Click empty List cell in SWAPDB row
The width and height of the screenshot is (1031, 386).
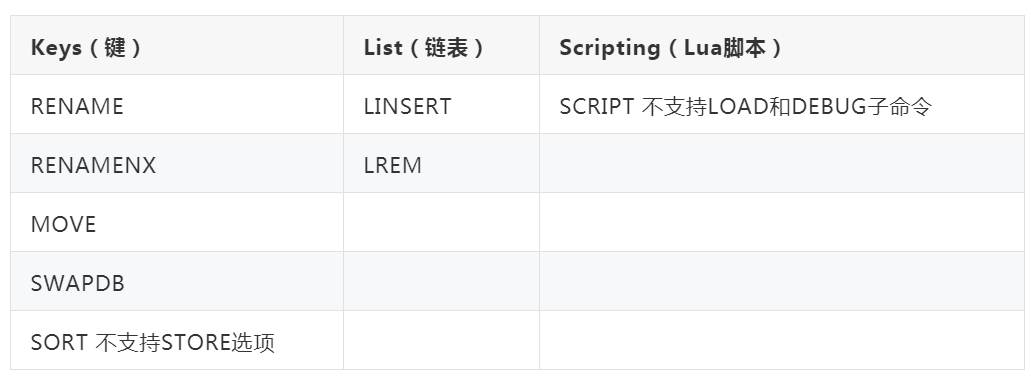pyautogui.click(x=441, y=281)
